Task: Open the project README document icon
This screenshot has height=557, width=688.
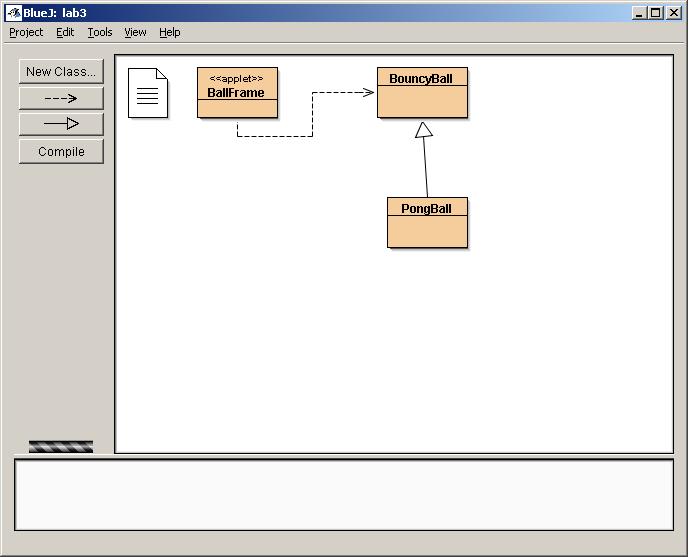Action: 148,93
